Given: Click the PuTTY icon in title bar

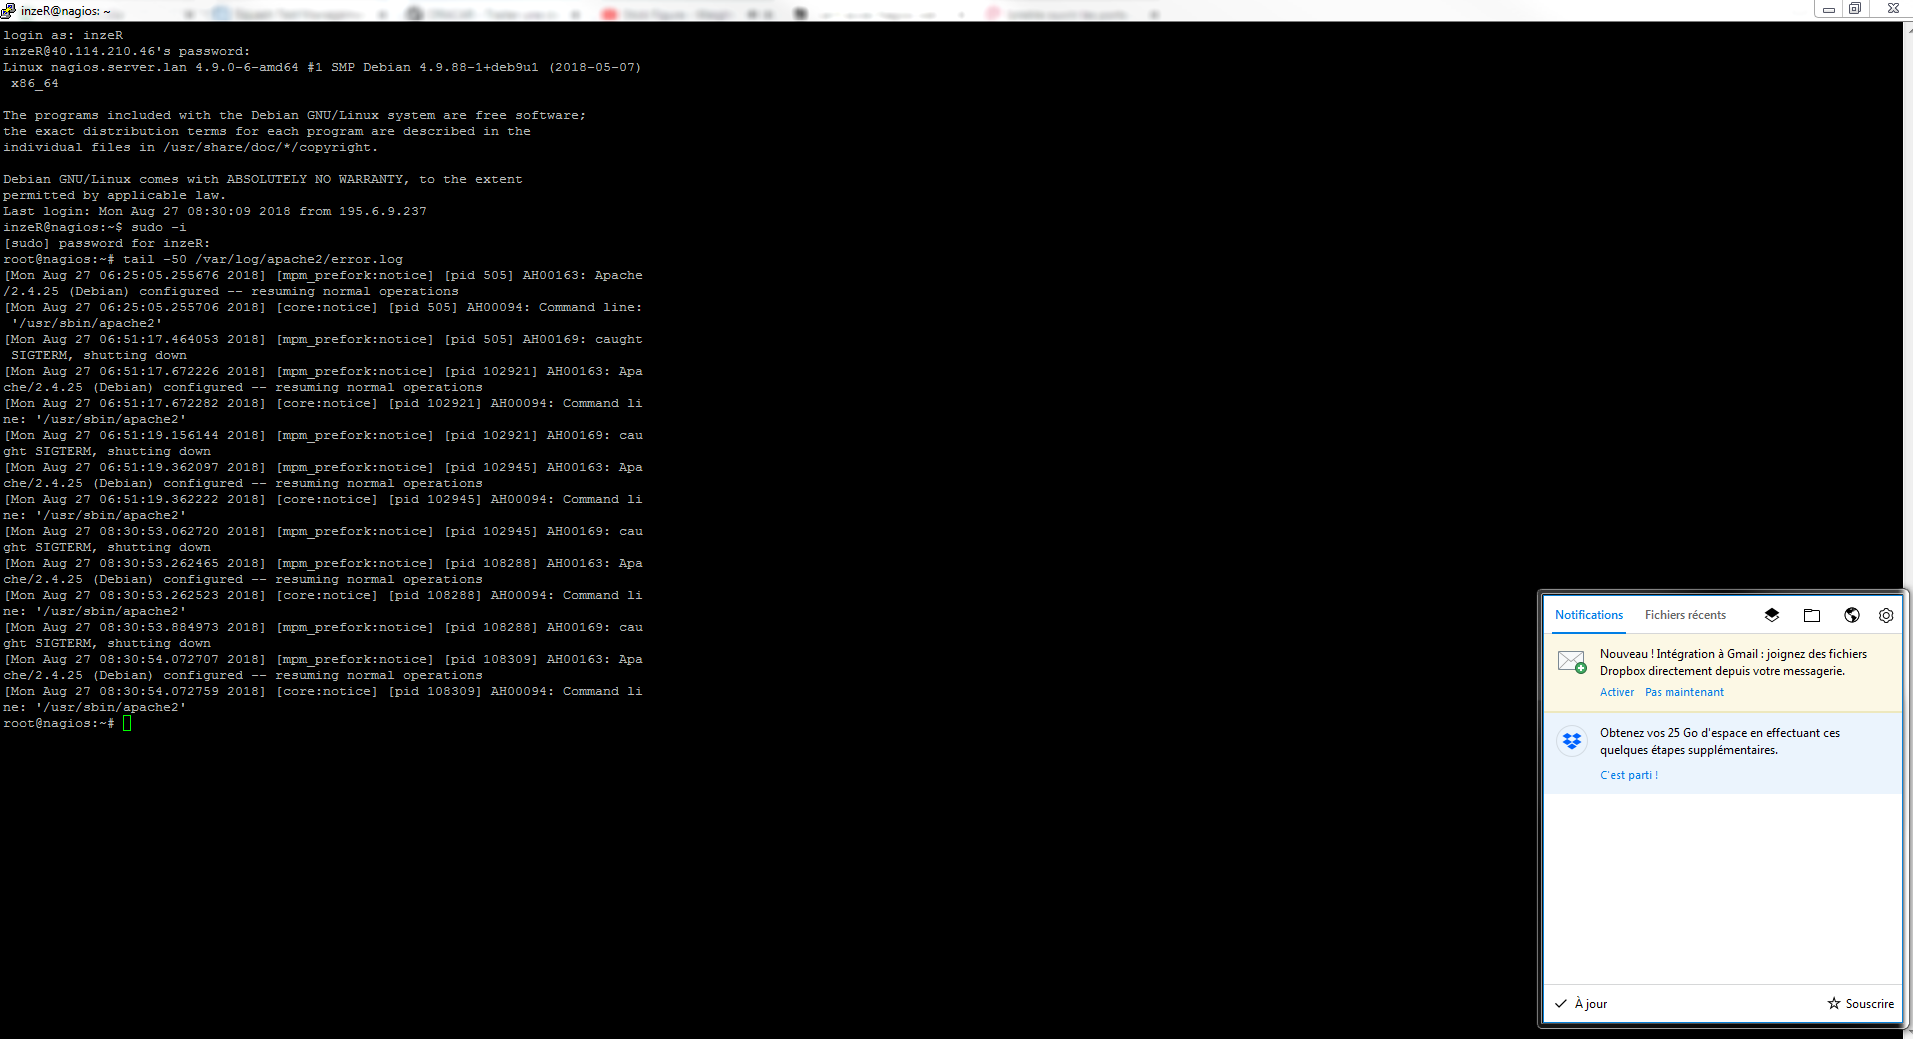Looking at the screenshot, I should coord(9,10).
